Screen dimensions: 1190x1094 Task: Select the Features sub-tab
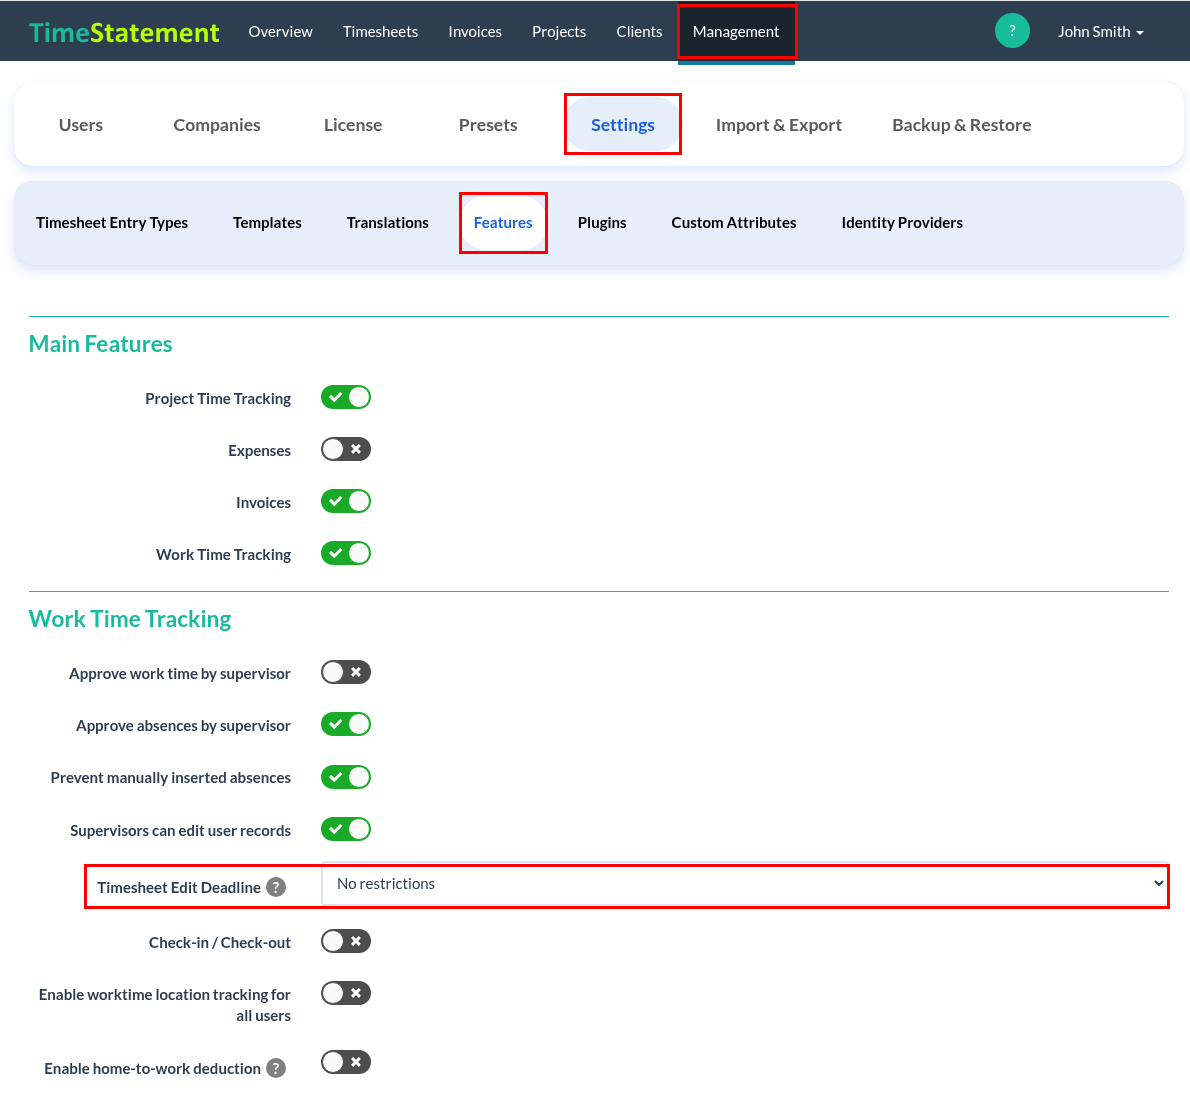click(503, 222)
